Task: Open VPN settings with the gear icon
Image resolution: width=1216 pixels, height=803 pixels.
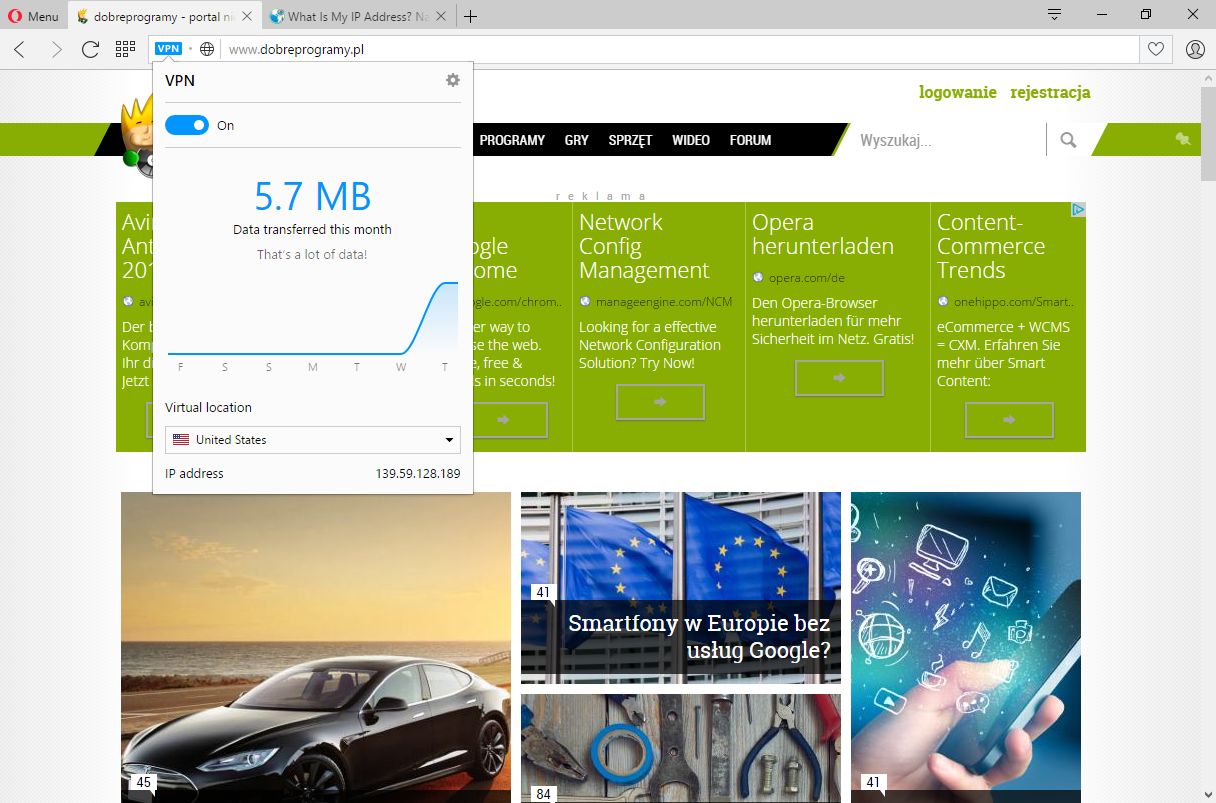Action: (453, 80)
